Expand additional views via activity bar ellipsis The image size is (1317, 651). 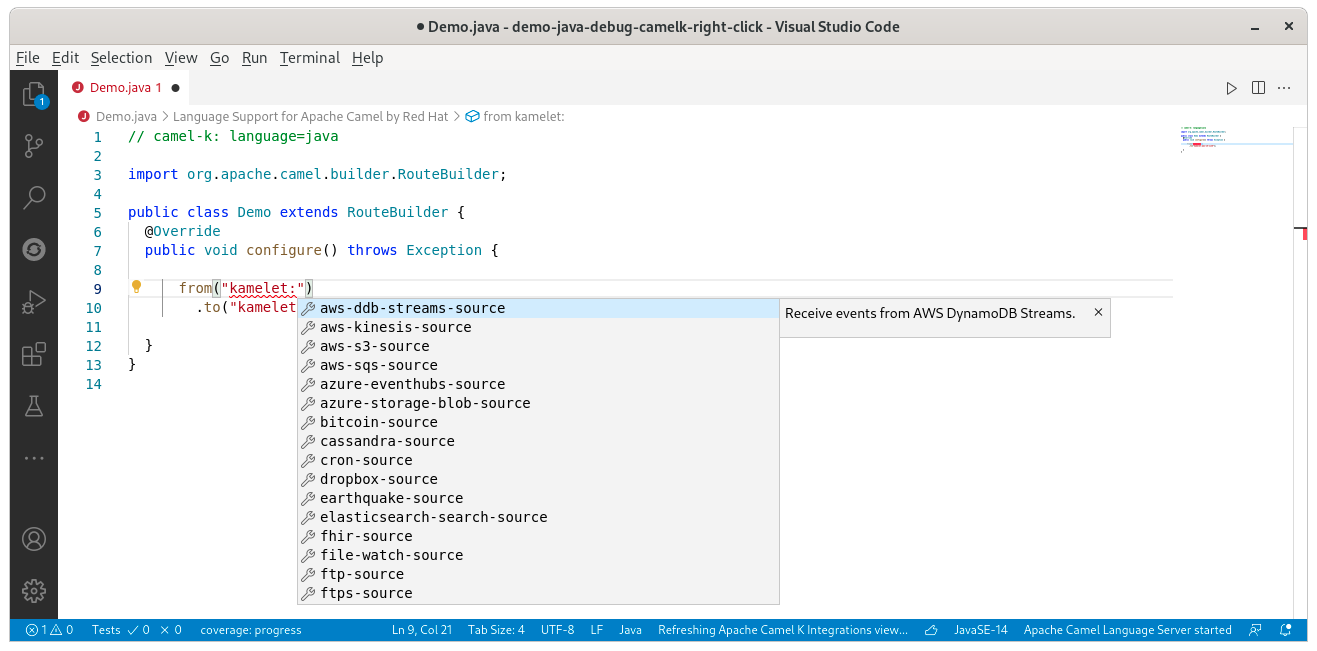tap(34, 458)
